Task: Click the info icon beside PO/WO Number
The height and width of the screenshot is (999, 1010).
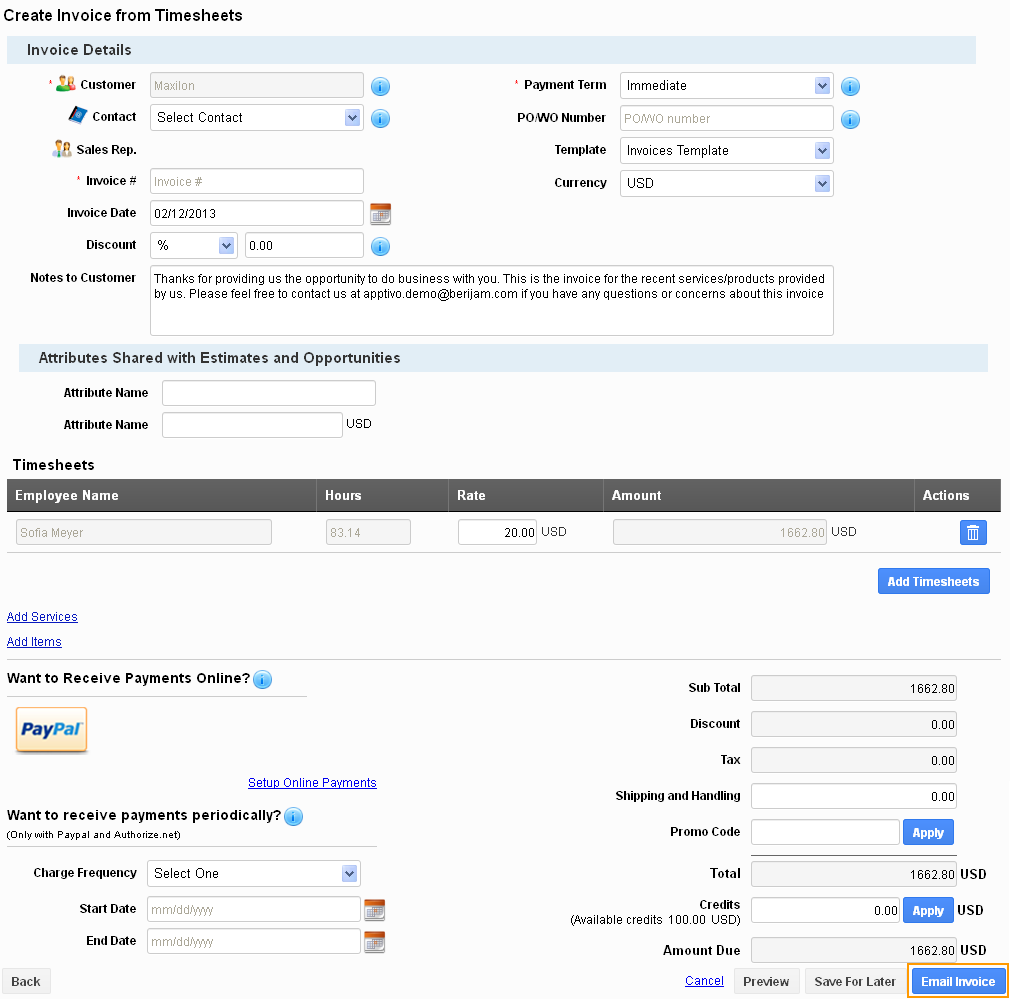Action: click(849, 119)
